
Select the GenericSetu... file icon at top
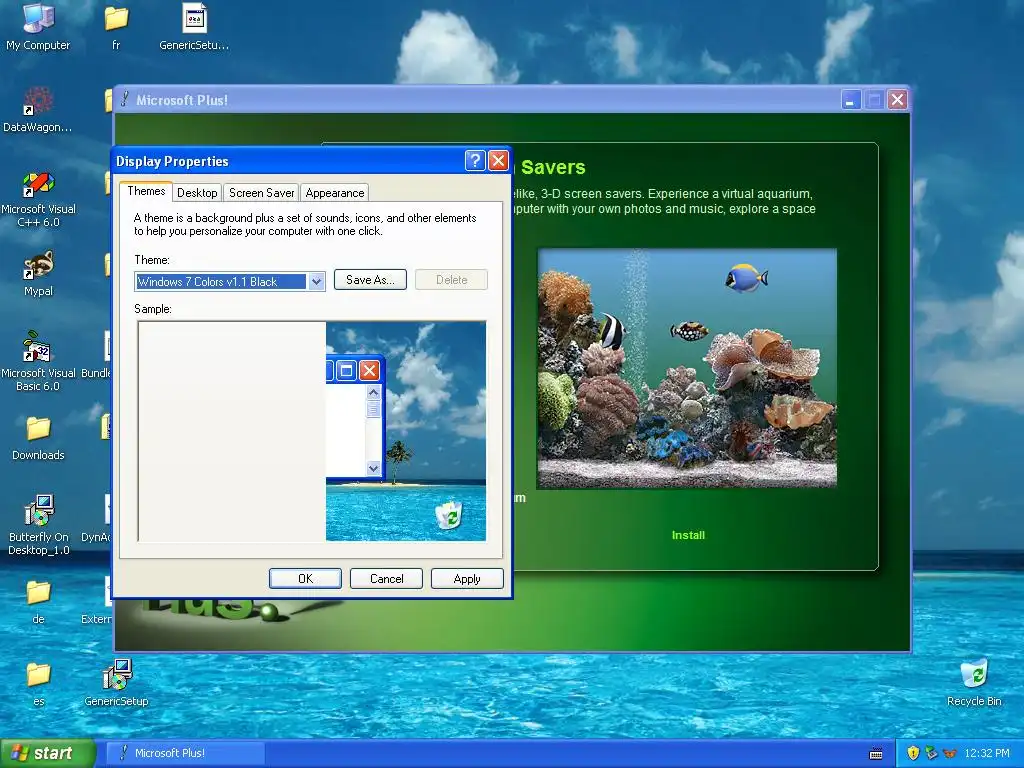tap(194, 26)
